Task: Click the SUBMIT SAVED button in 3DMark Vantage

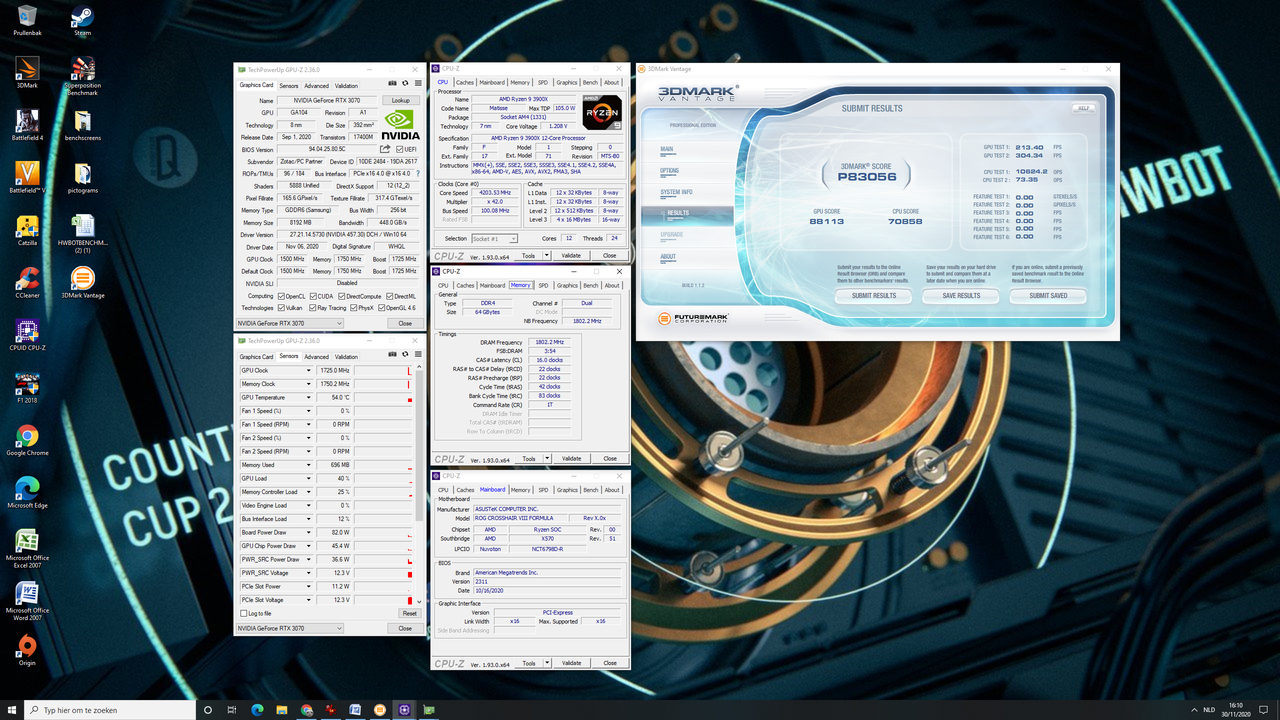Action: tap(1047, 296)
